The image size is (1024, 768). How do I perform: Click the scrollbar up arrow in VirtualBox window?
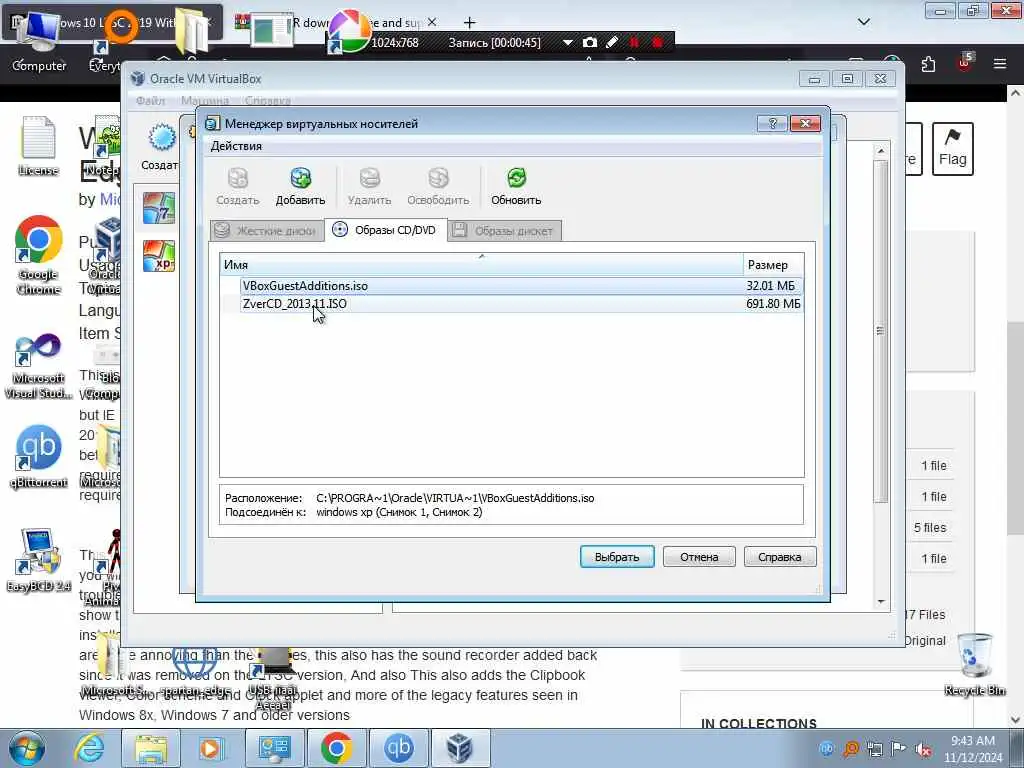coord(881,151)
